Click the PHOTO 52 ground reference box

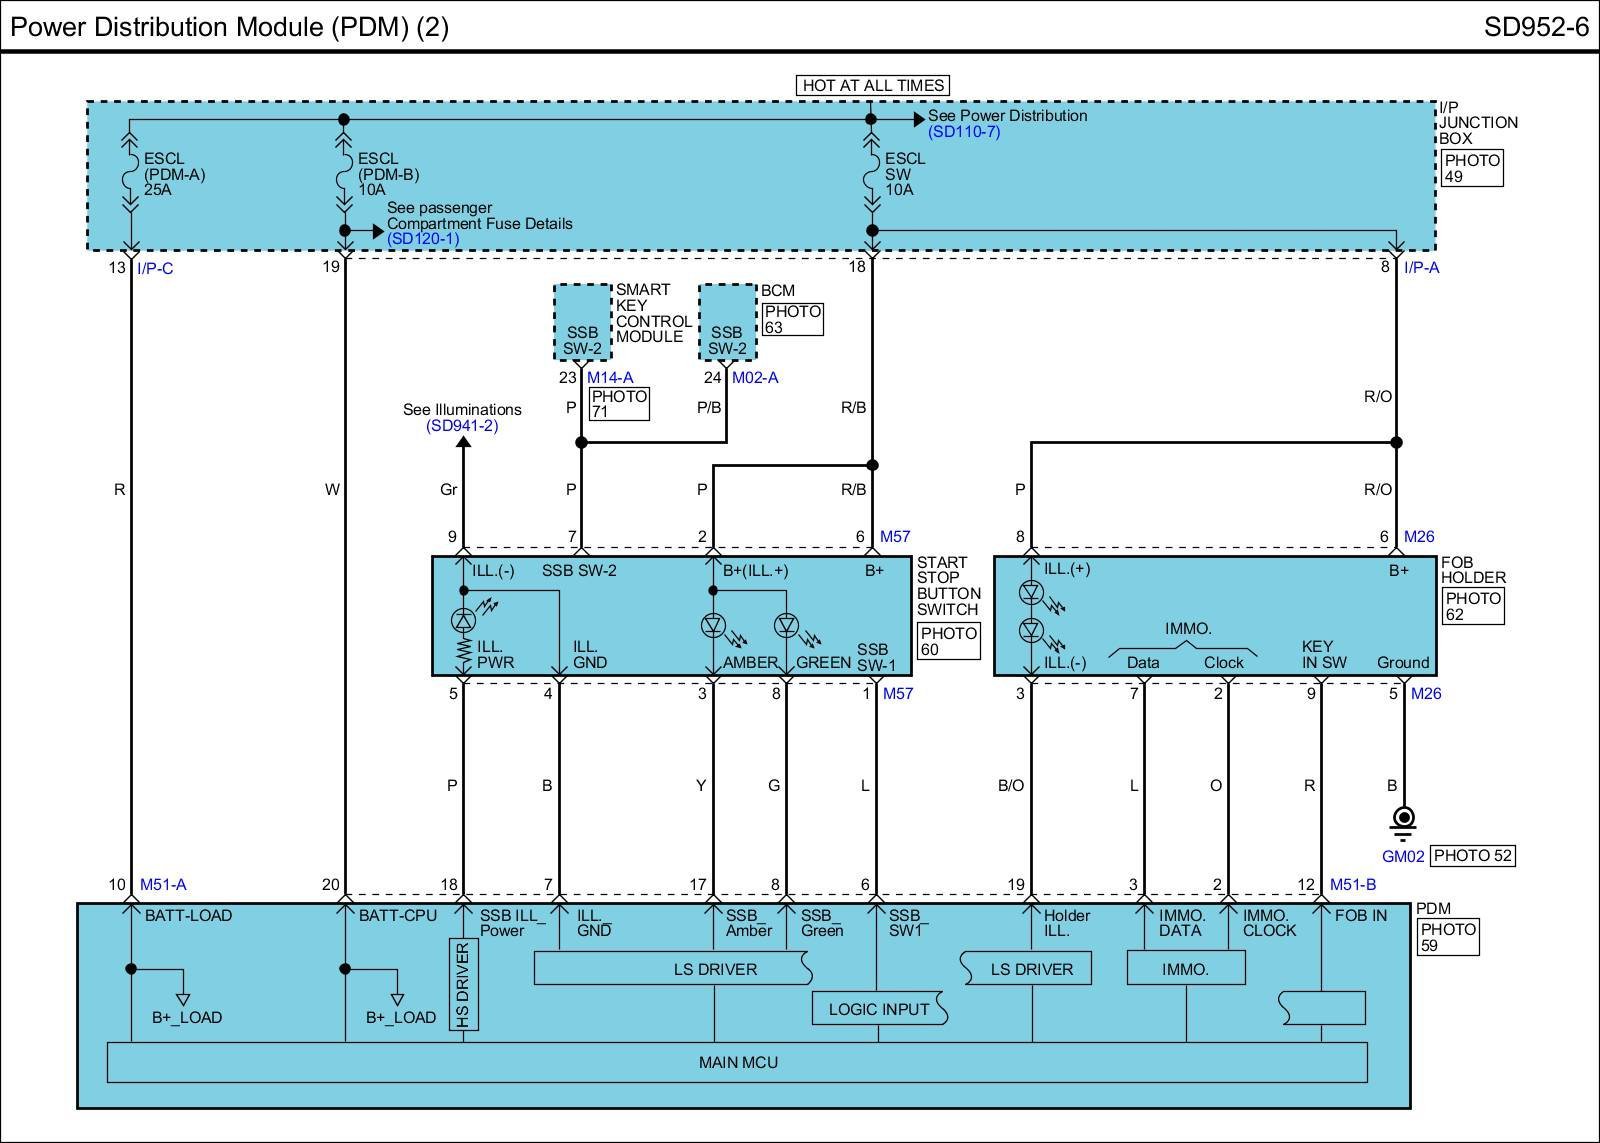1472,856
